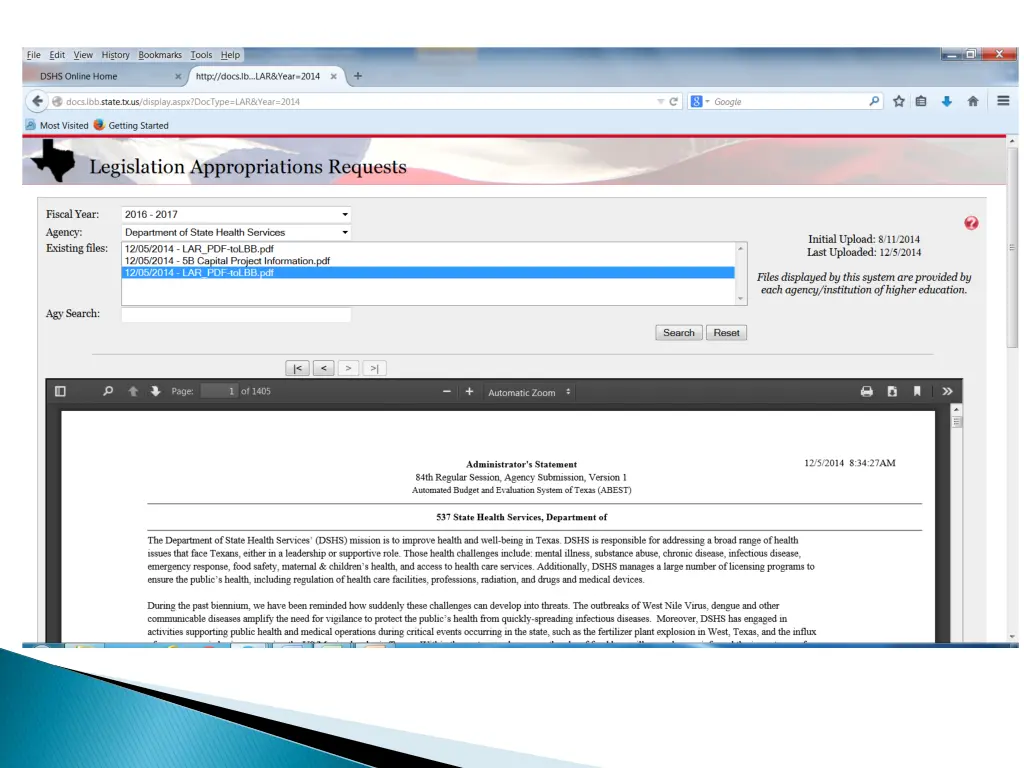Click the red help question mark icon

point(971,223)
